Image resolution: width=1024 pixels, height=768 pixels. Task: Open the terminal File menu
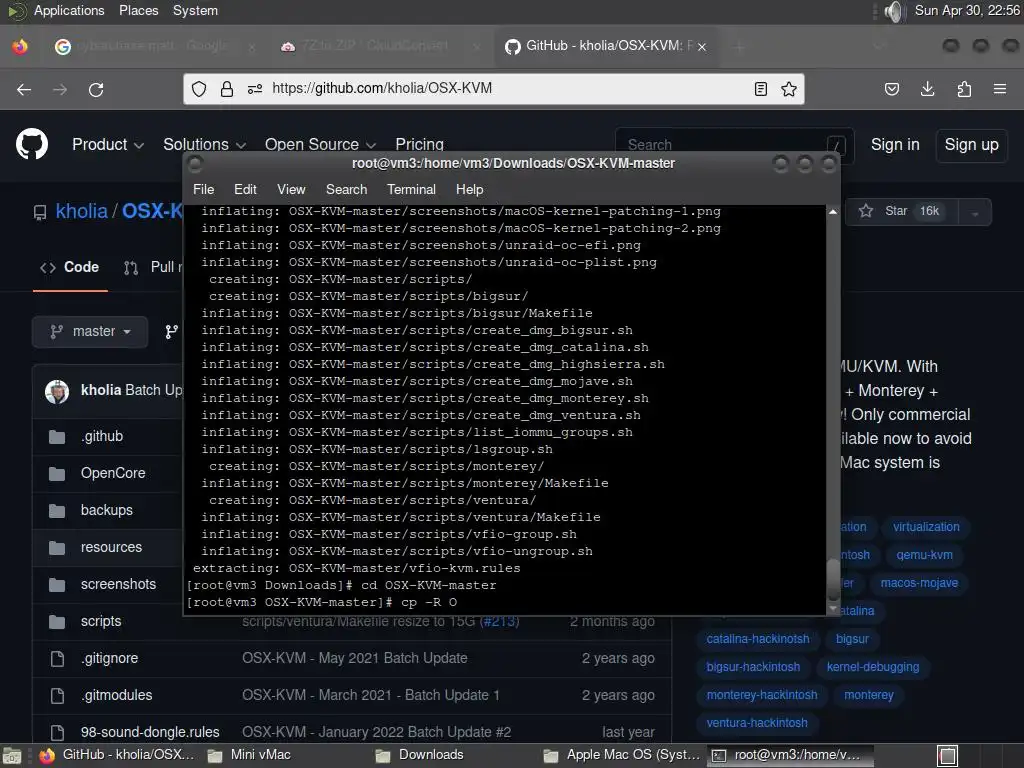click(x=203, y=189)
